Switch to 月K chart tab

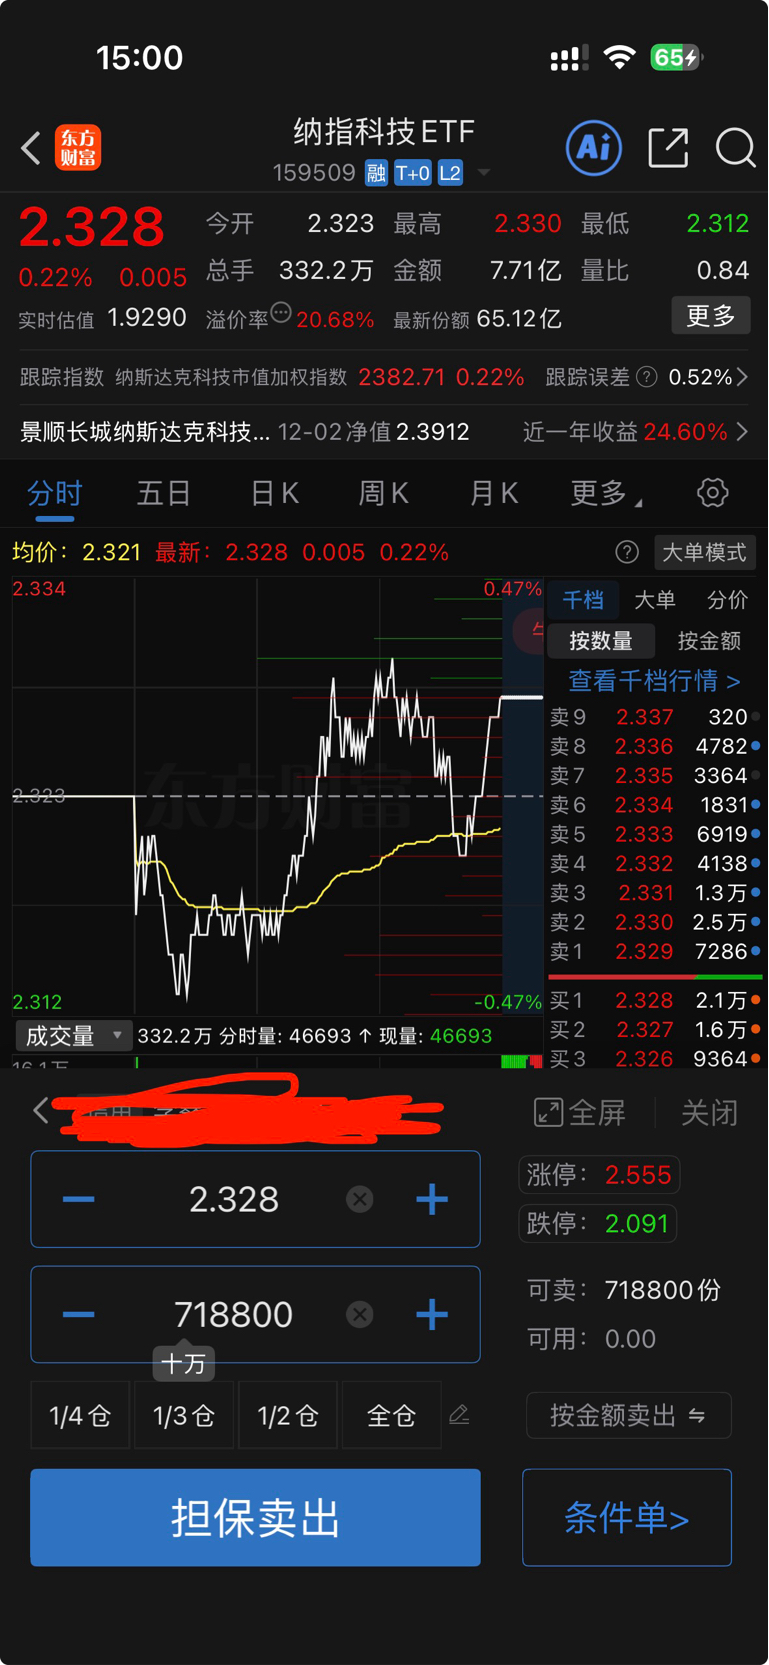(494, 493)
